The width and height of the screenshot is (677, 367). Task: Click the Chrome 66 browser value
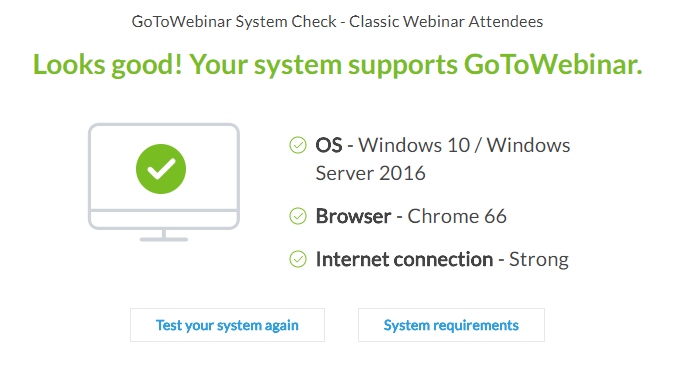(457, 216)
